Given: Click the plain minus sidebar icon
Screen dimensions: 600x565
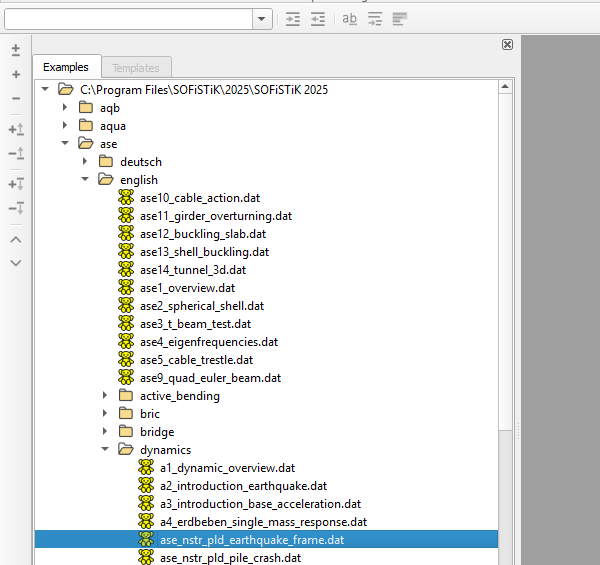Looking at the screenshot, I should tap(16, 98).
